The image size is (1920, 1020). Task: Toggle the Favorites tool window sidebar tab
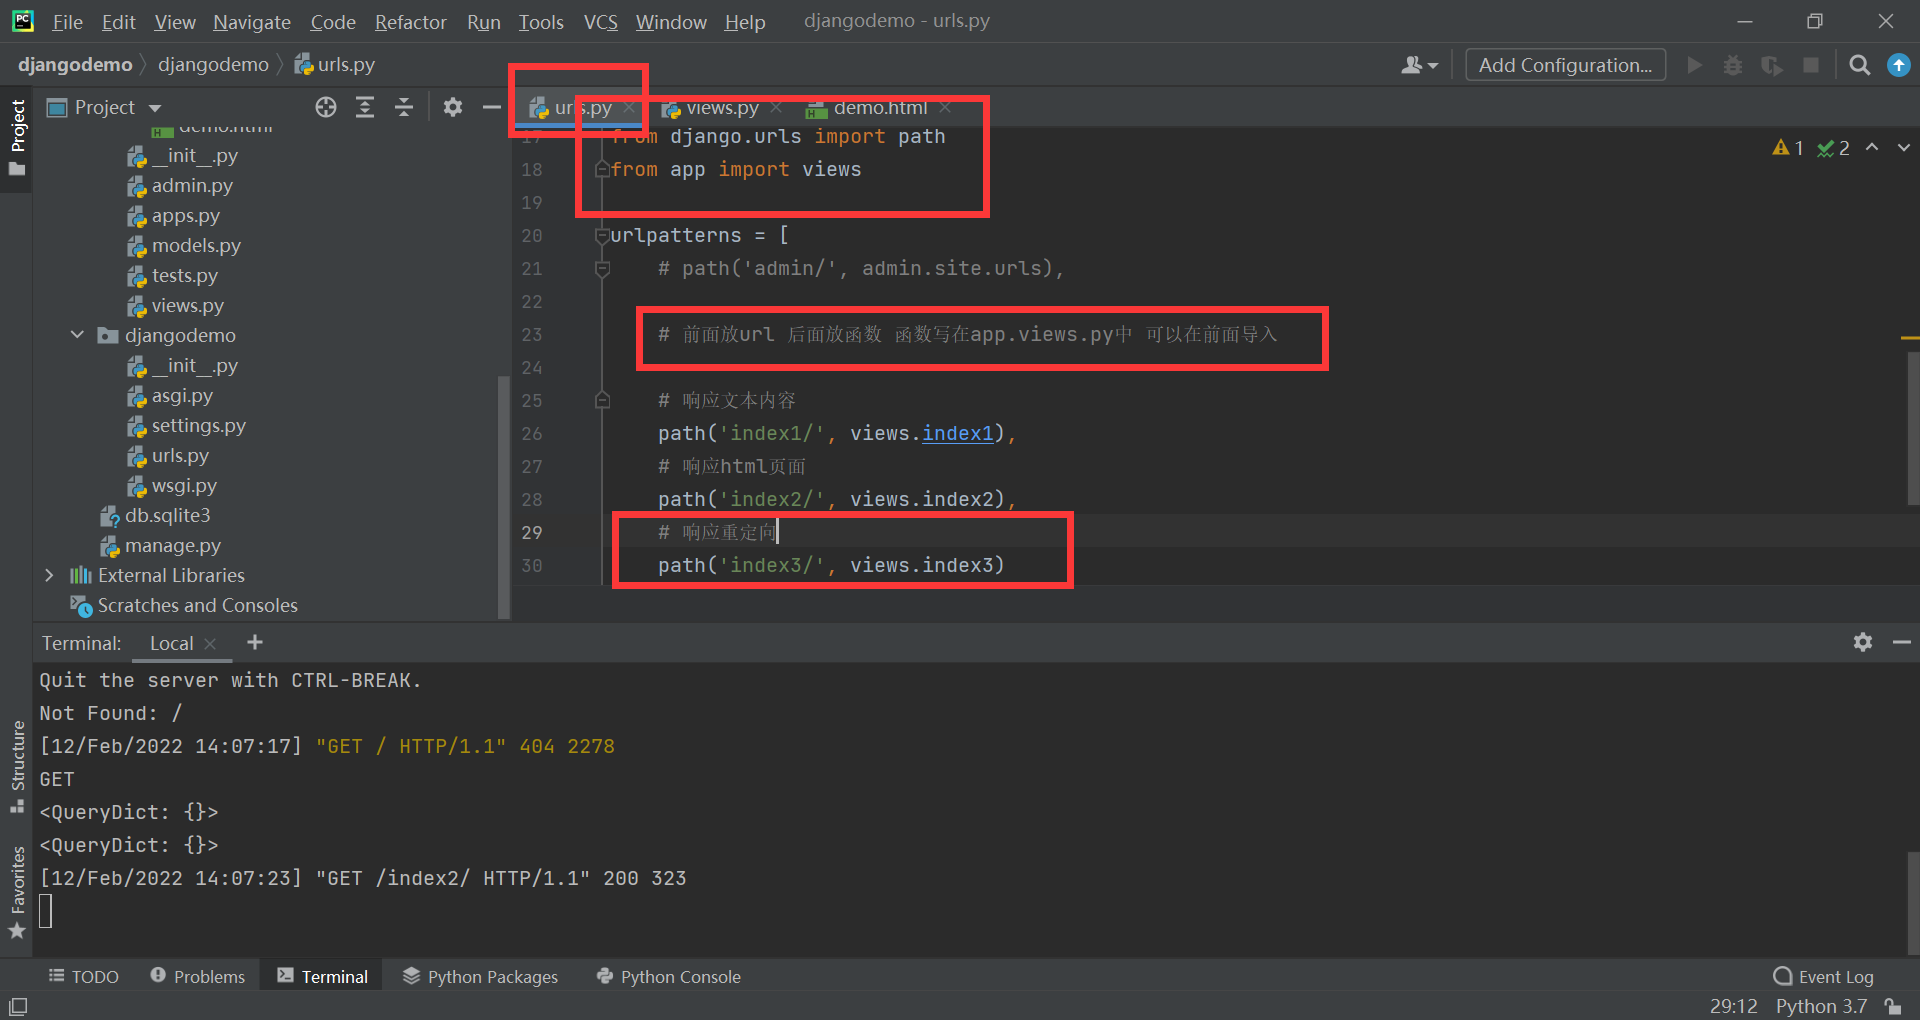tap(17, 892)
